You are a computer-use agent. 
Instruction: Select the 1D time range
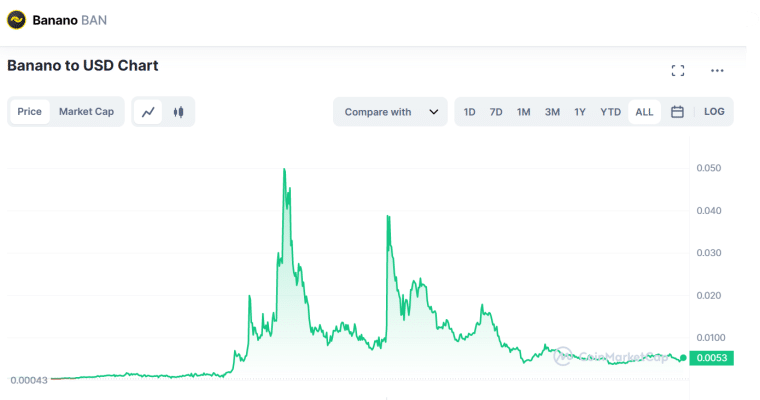click(470, 112)
